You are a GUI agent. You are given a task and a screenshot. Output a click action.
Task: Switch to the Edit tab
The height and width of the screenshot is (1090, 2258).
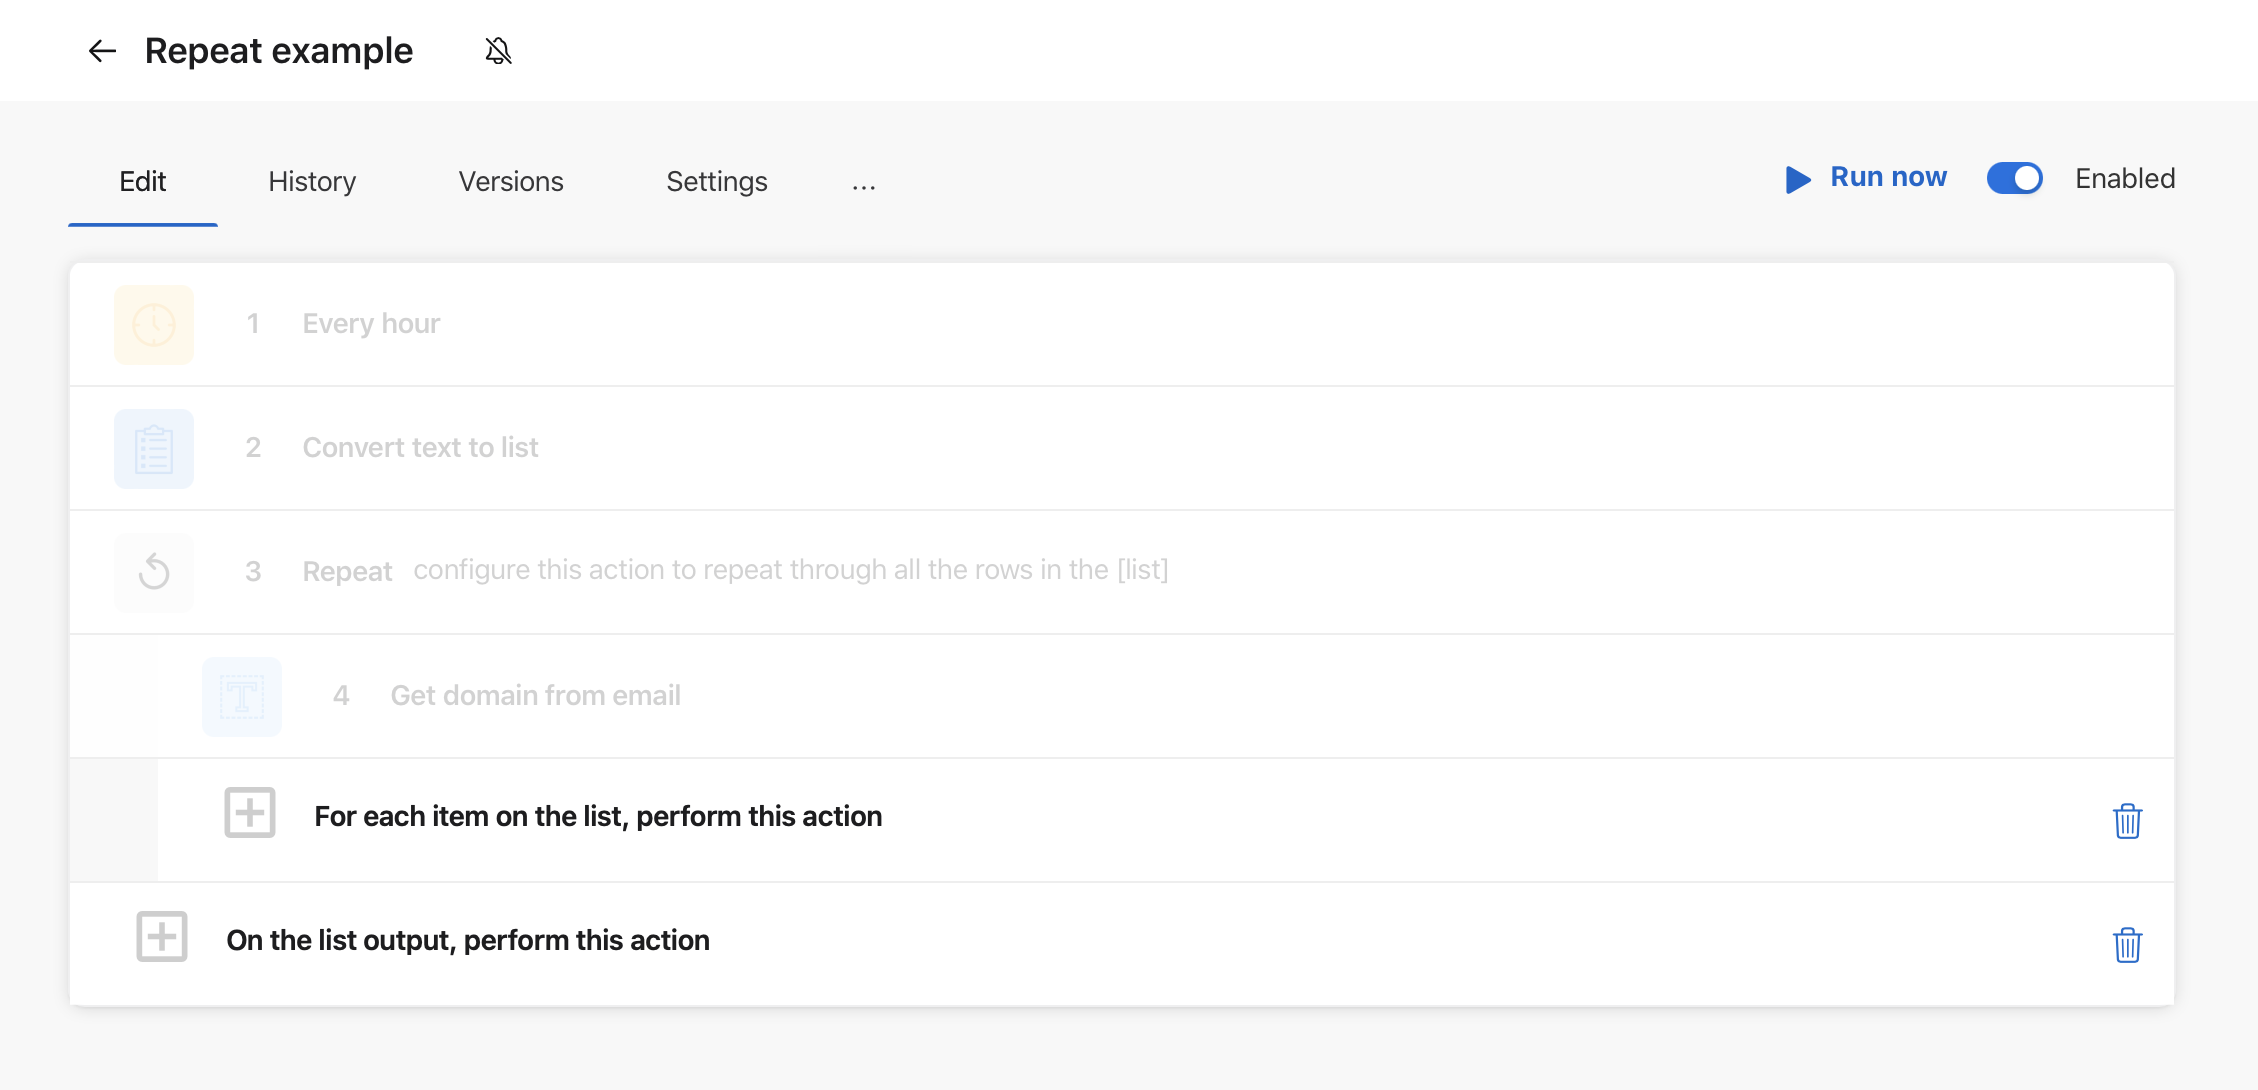143,180
